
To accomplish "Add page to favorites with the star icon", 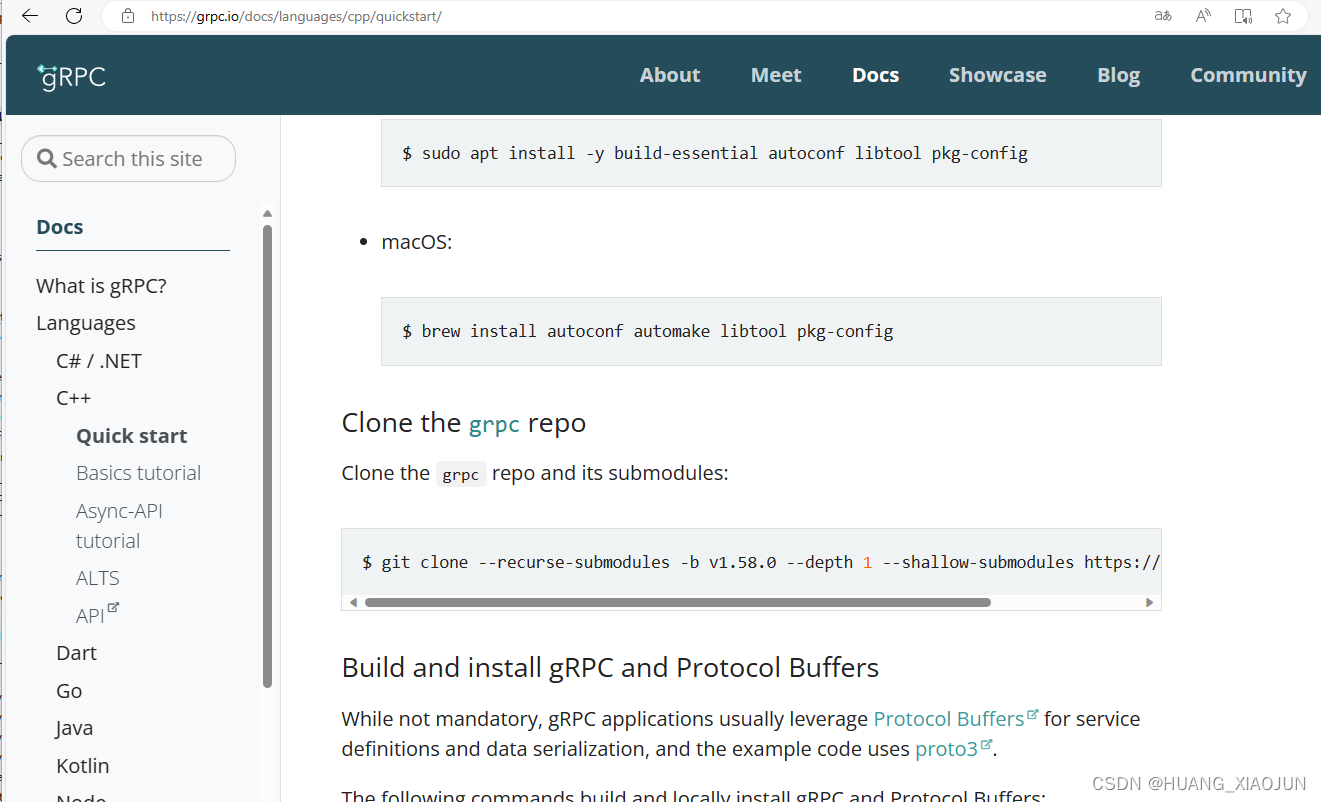I will coord(1283,16).
